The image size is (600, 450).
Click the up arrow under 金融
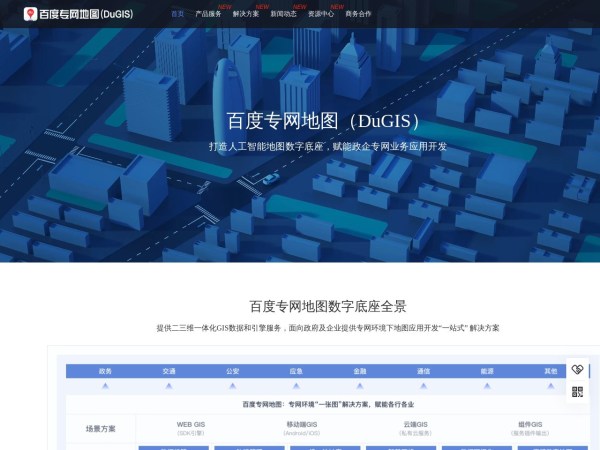359,385
